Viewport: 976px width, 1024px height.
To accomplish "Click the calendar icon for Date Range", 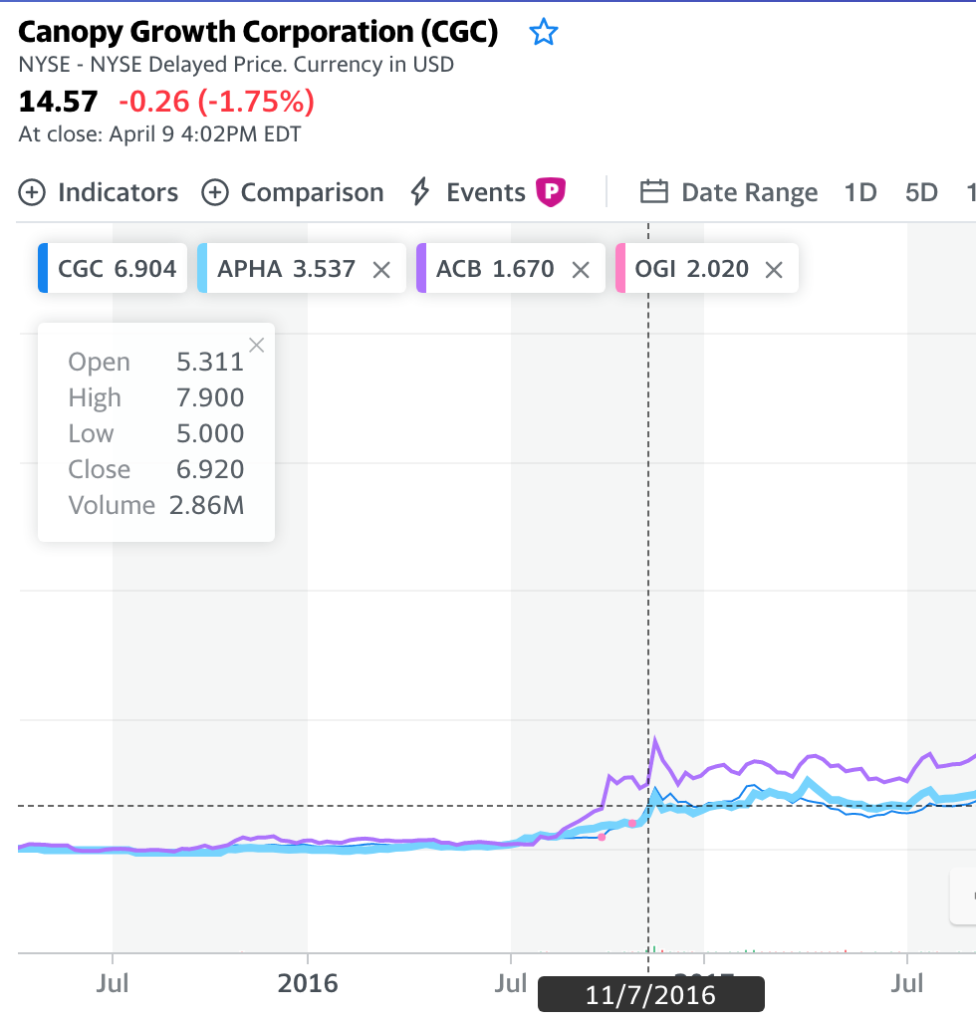I will [x=654, y=192].
